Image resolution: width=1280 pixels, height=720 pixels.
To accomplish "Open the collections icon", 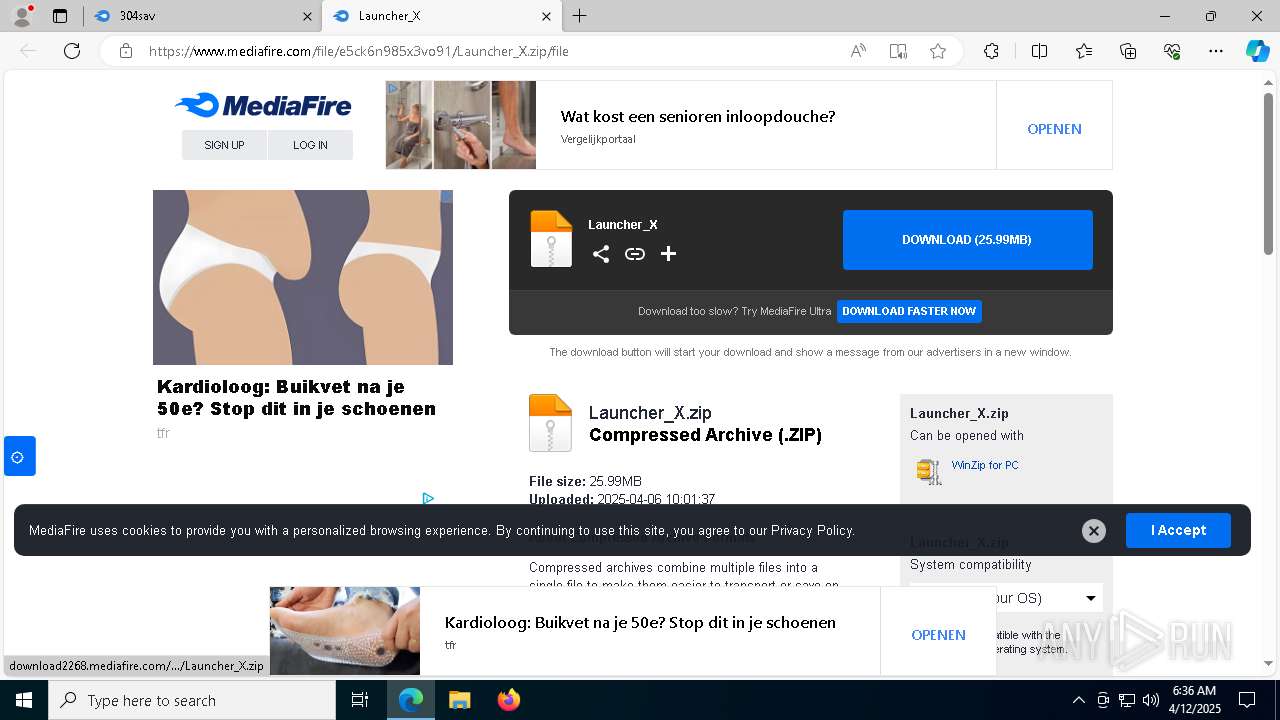I will (x=1128, y=51).
